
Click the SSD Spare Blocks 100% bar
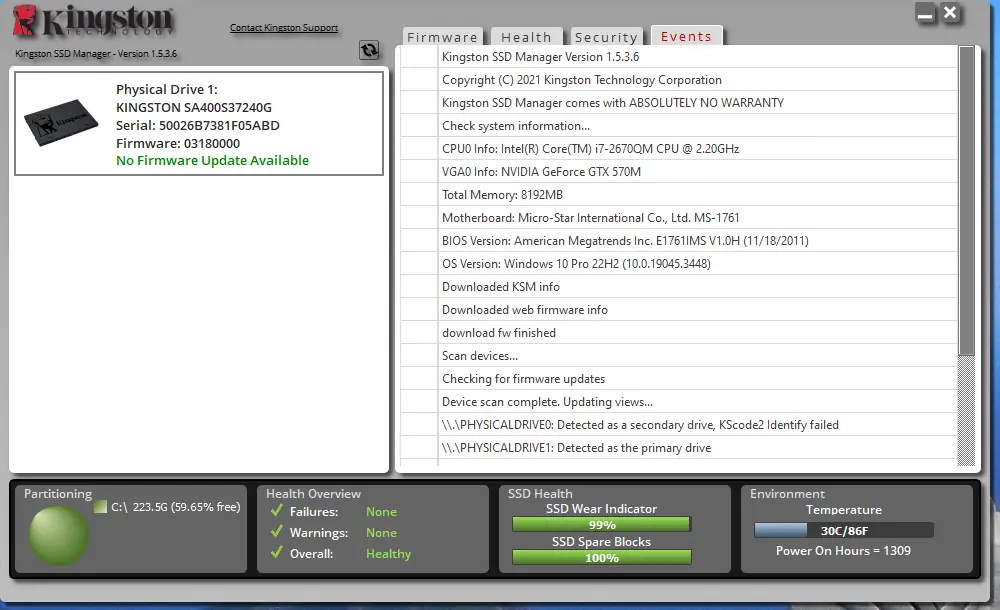coord(601,558)
